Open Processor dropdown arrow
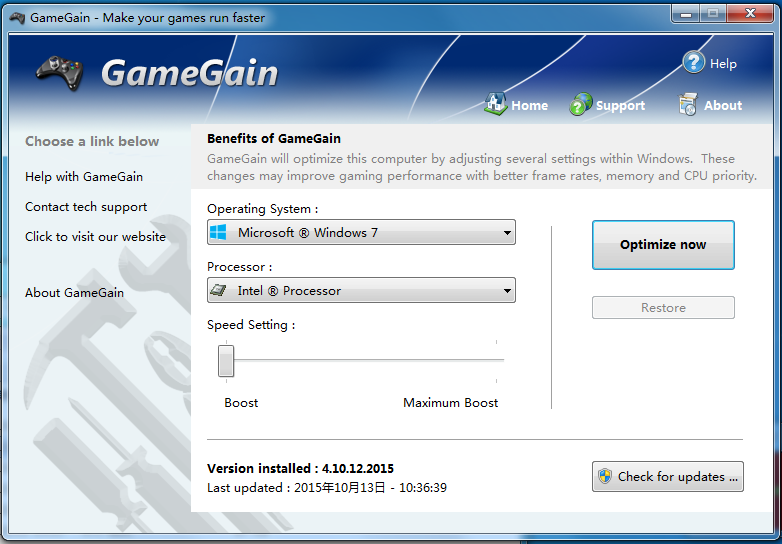This screenshot has height=544, width=782. (x=507, y=291)
